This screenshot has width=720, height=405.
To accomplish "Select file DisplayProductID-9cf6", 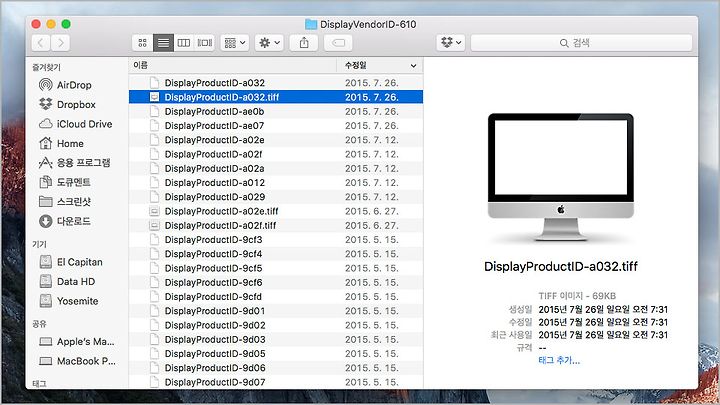I will 276,282.
